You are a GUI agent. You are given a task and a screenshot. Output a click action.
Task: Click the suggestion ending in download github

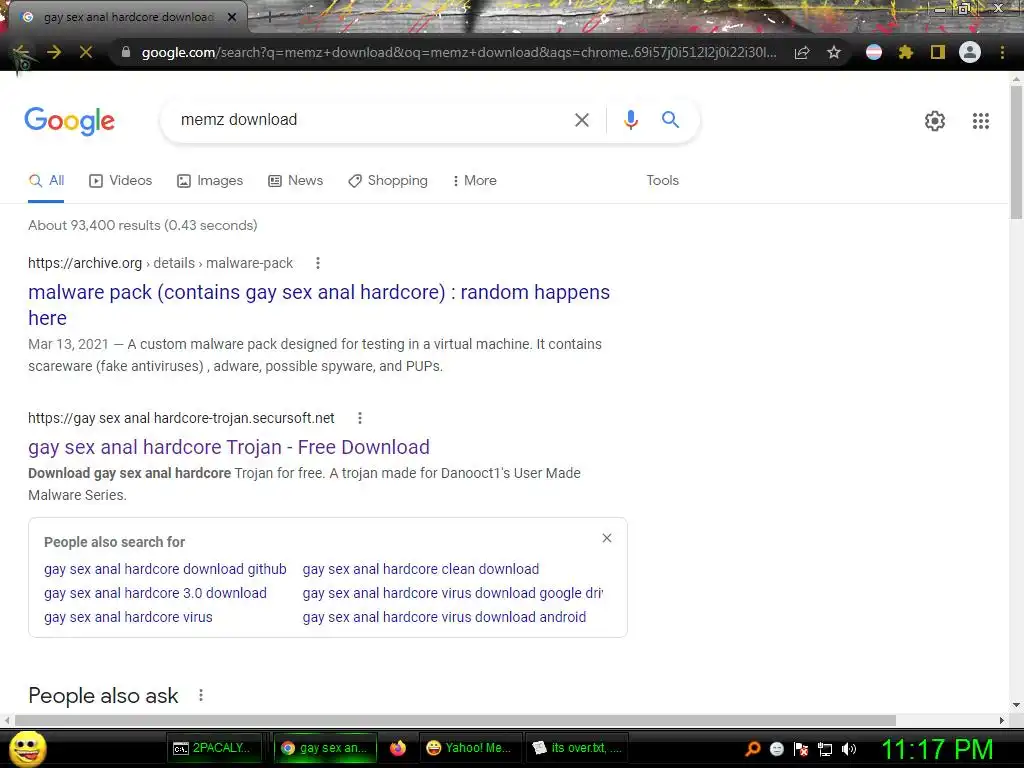click(165, 569)
